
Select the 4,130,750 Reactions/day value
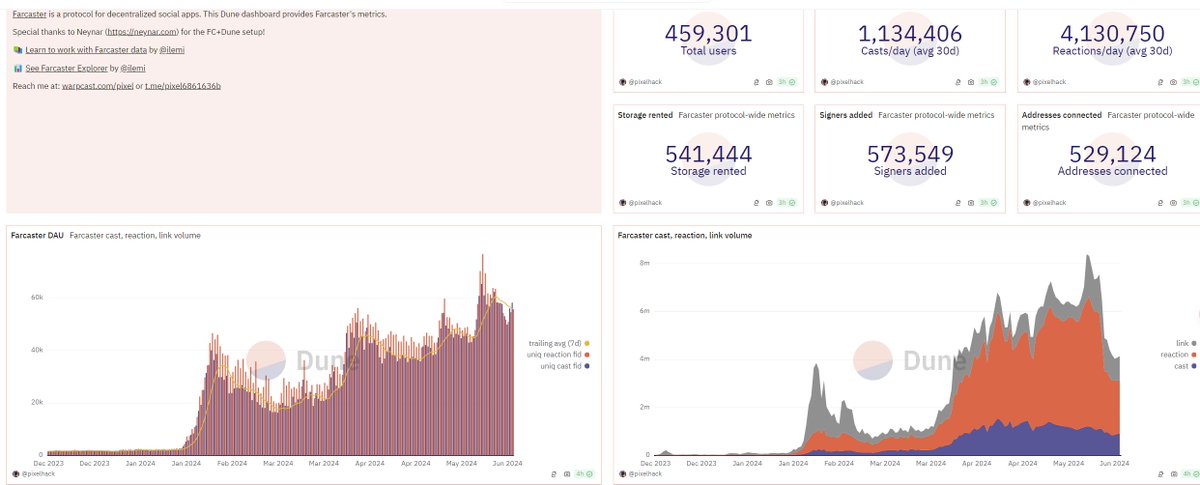tap(1113, 33)
